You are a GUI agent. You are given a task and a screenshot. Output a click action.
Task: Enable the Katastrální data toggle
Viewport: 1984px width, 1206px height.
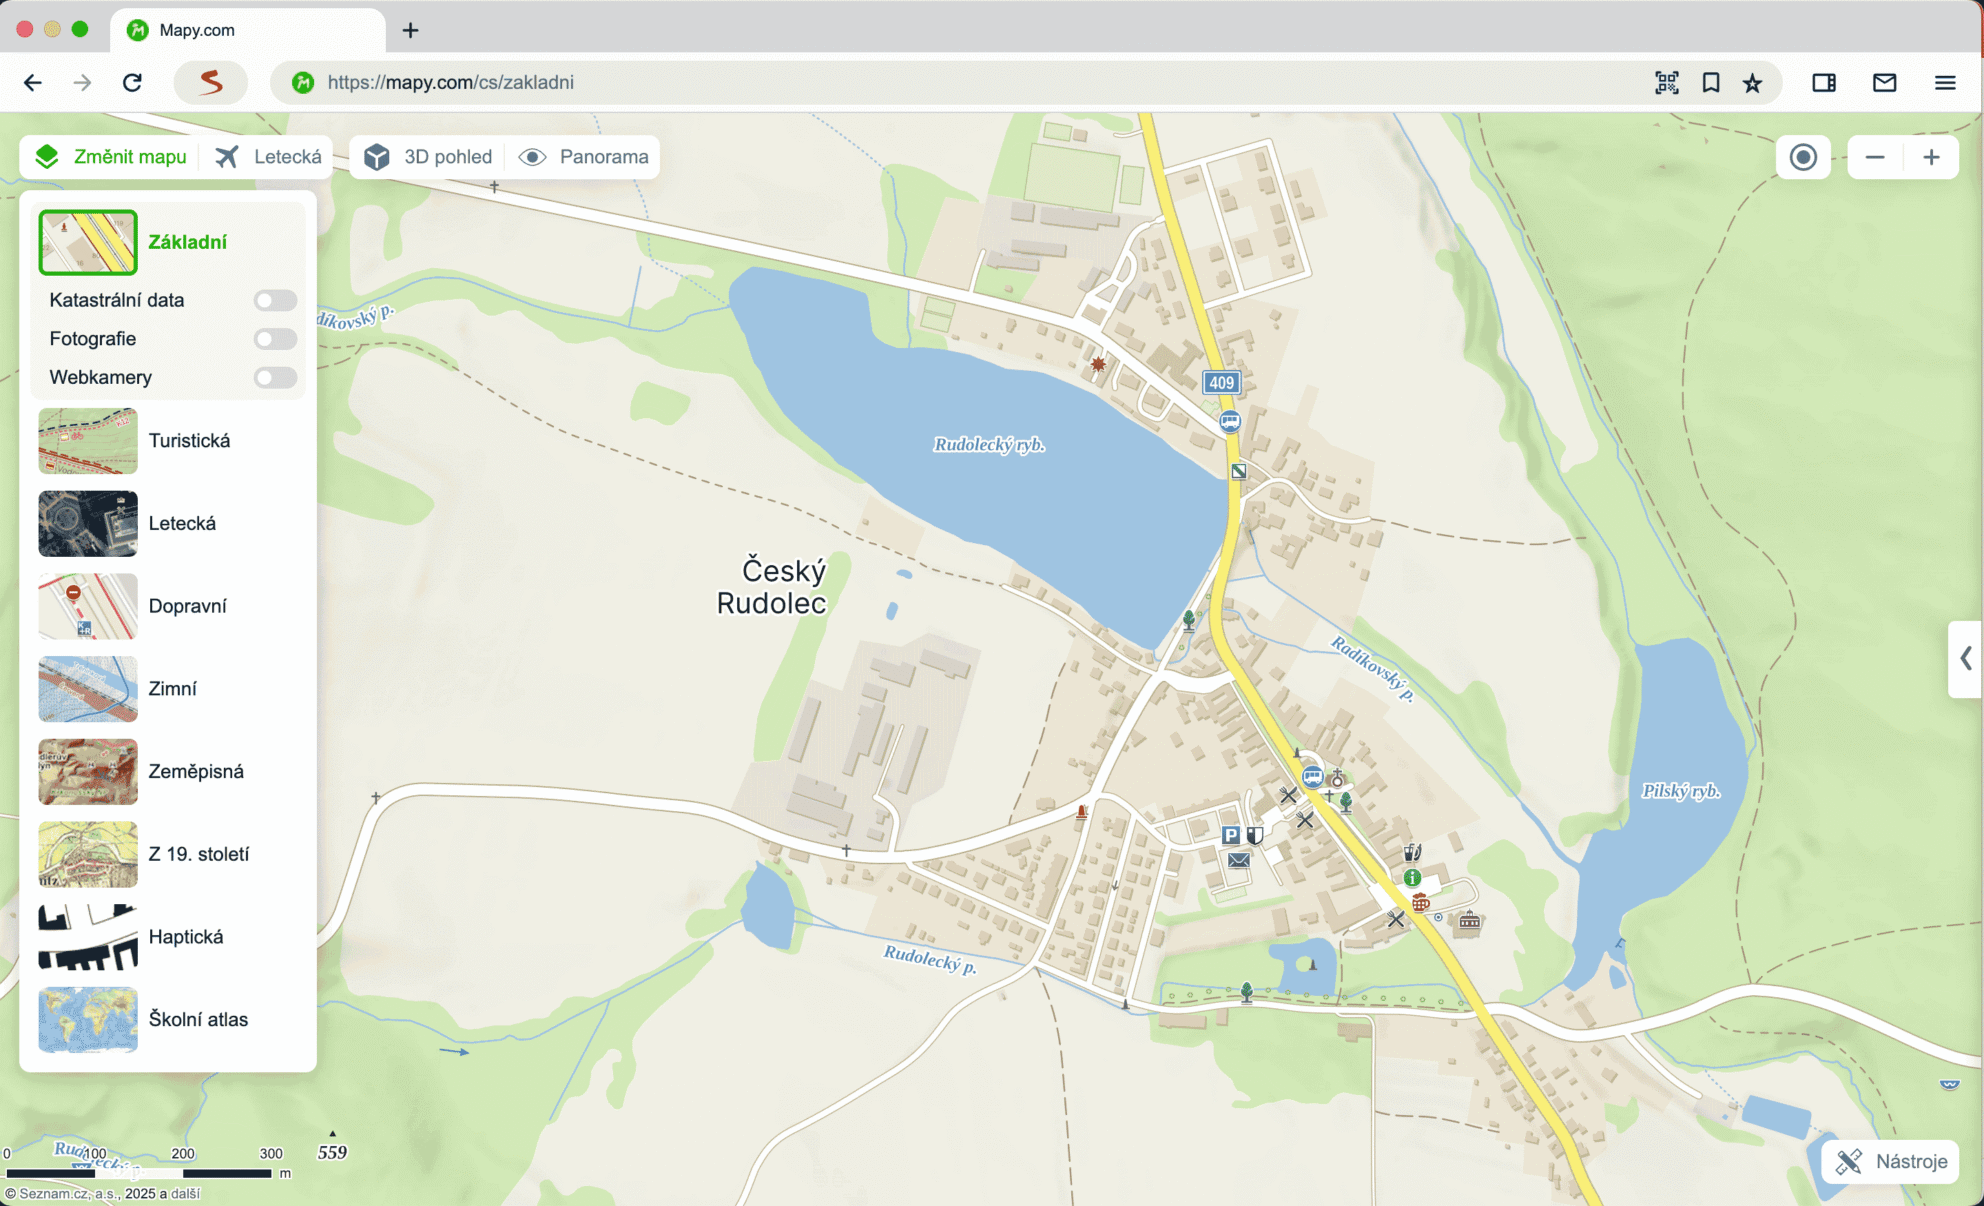[274, 300]
